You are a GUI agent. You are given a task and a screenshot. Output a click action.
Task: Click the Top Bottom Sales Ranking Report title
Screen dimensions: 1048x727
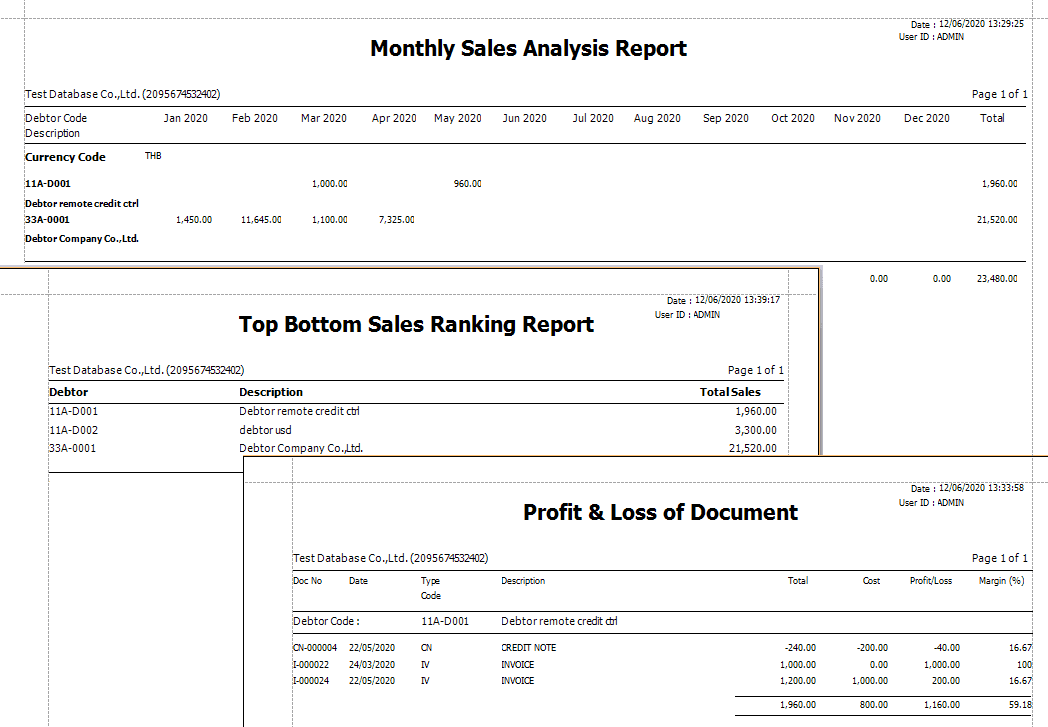416,324
